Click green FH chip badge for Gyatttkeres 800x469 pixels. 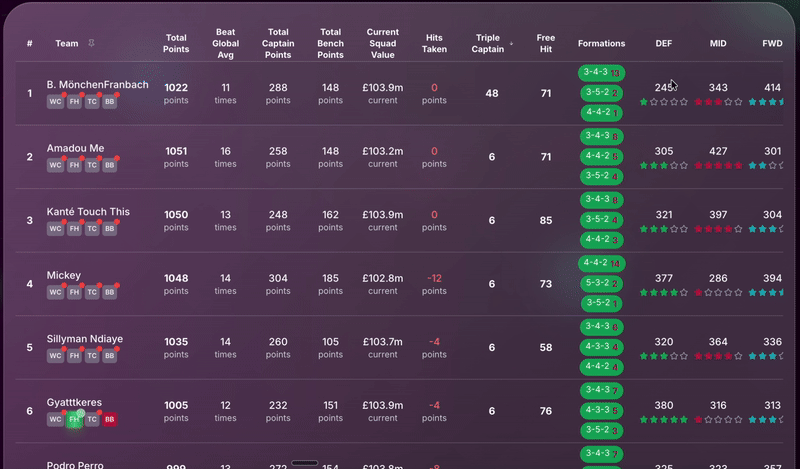tap(74, 419)
